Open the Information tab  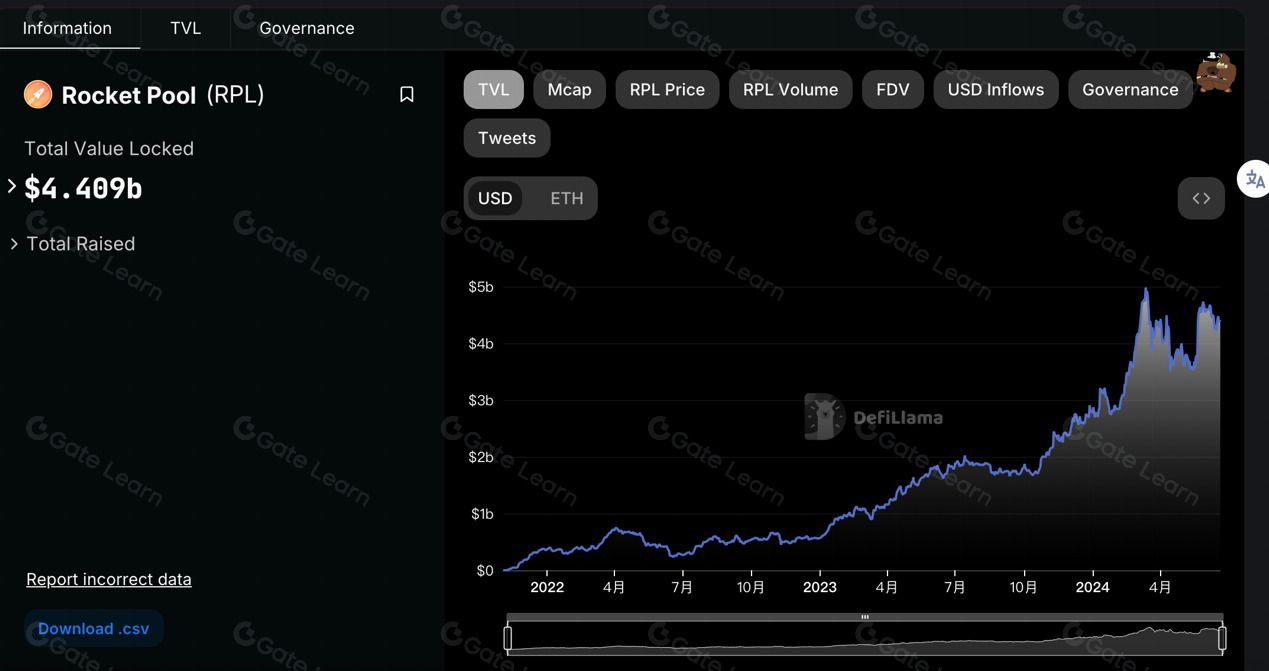tap(68, 28)
